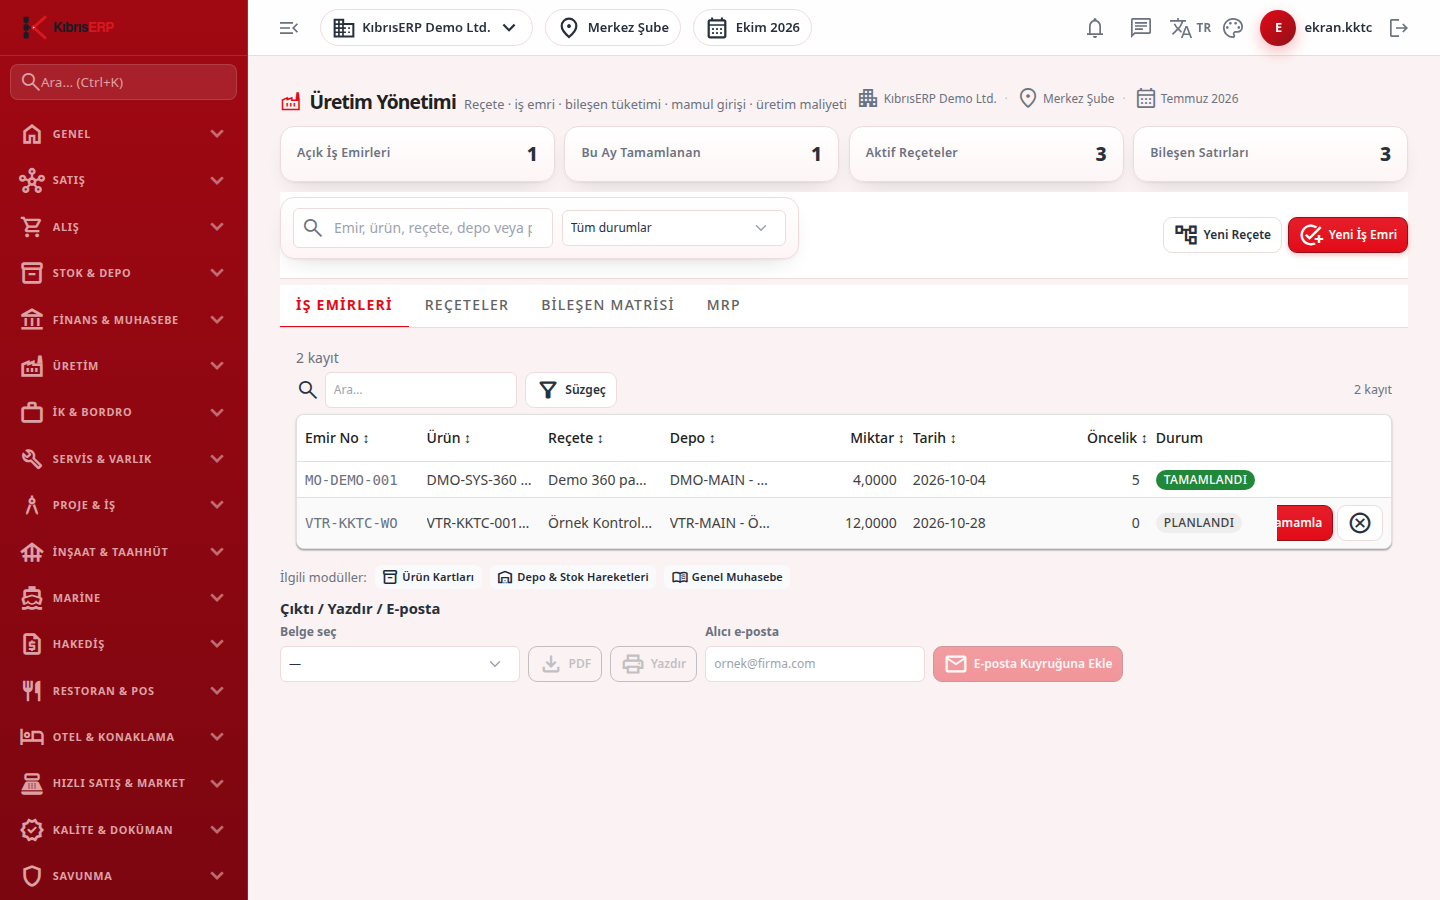
Task: Click the Yeni Reçete button
Action: coord(1222,235)
